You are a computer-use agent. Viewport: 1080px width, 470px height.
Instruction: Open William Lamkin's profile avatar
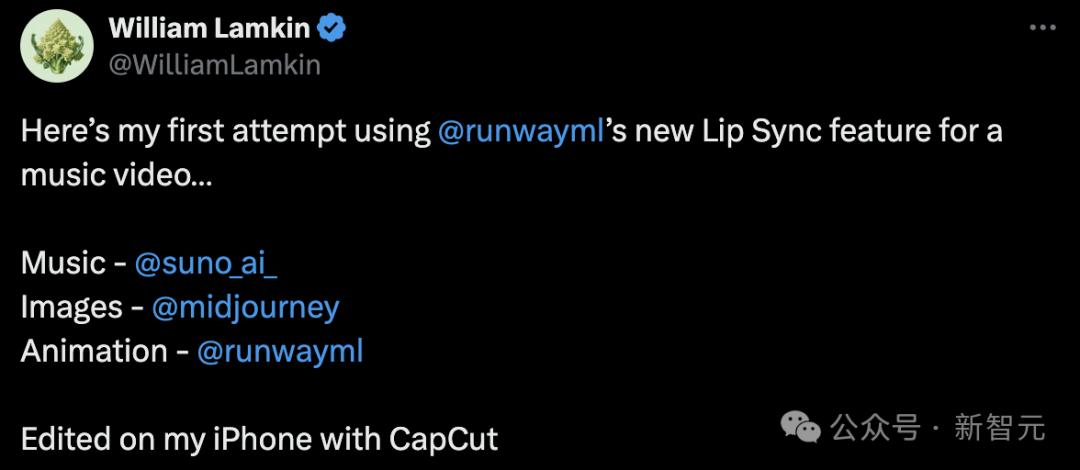(x=57, y=46)
